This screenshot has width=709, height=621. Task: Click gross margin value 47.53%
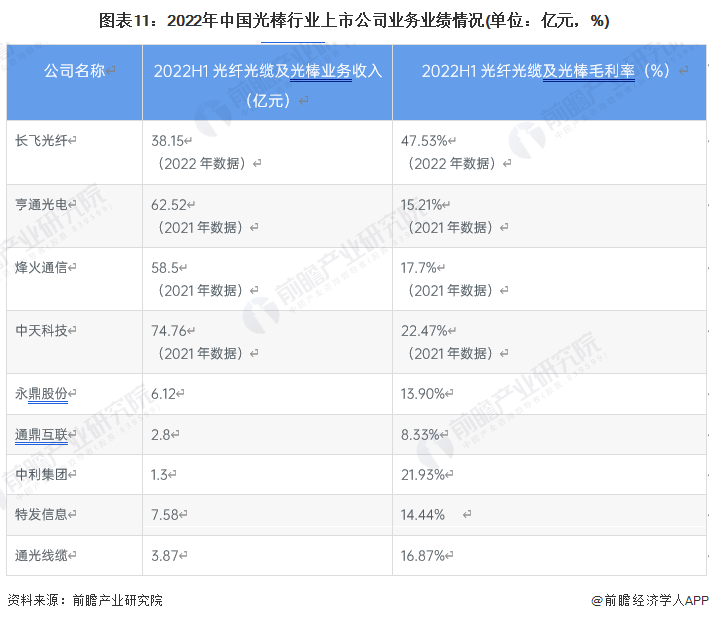coord(424,141)
